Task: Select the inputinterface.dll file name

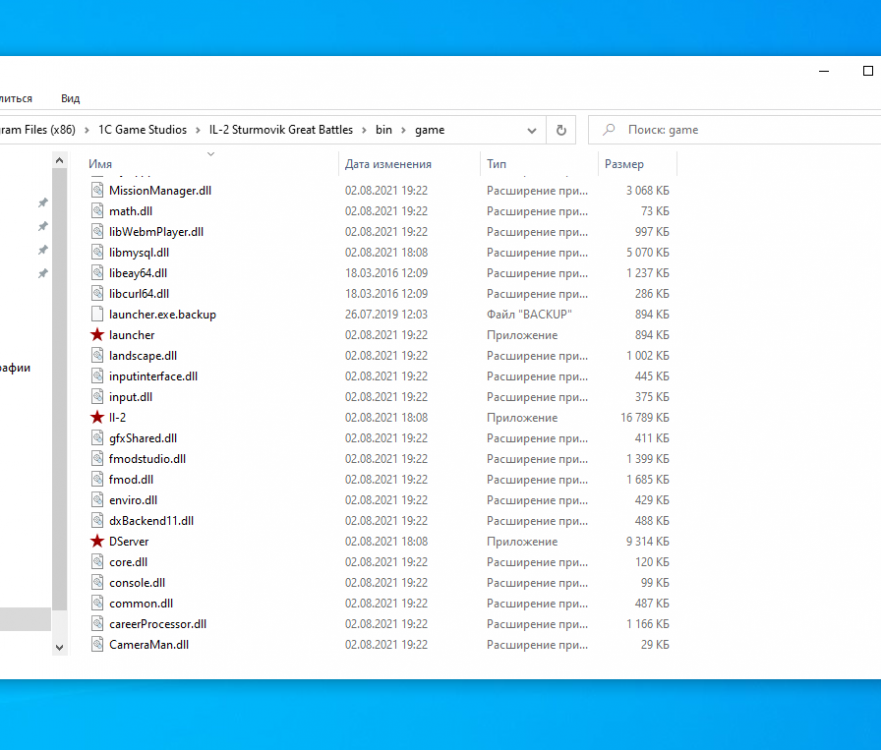Action: 153,376
